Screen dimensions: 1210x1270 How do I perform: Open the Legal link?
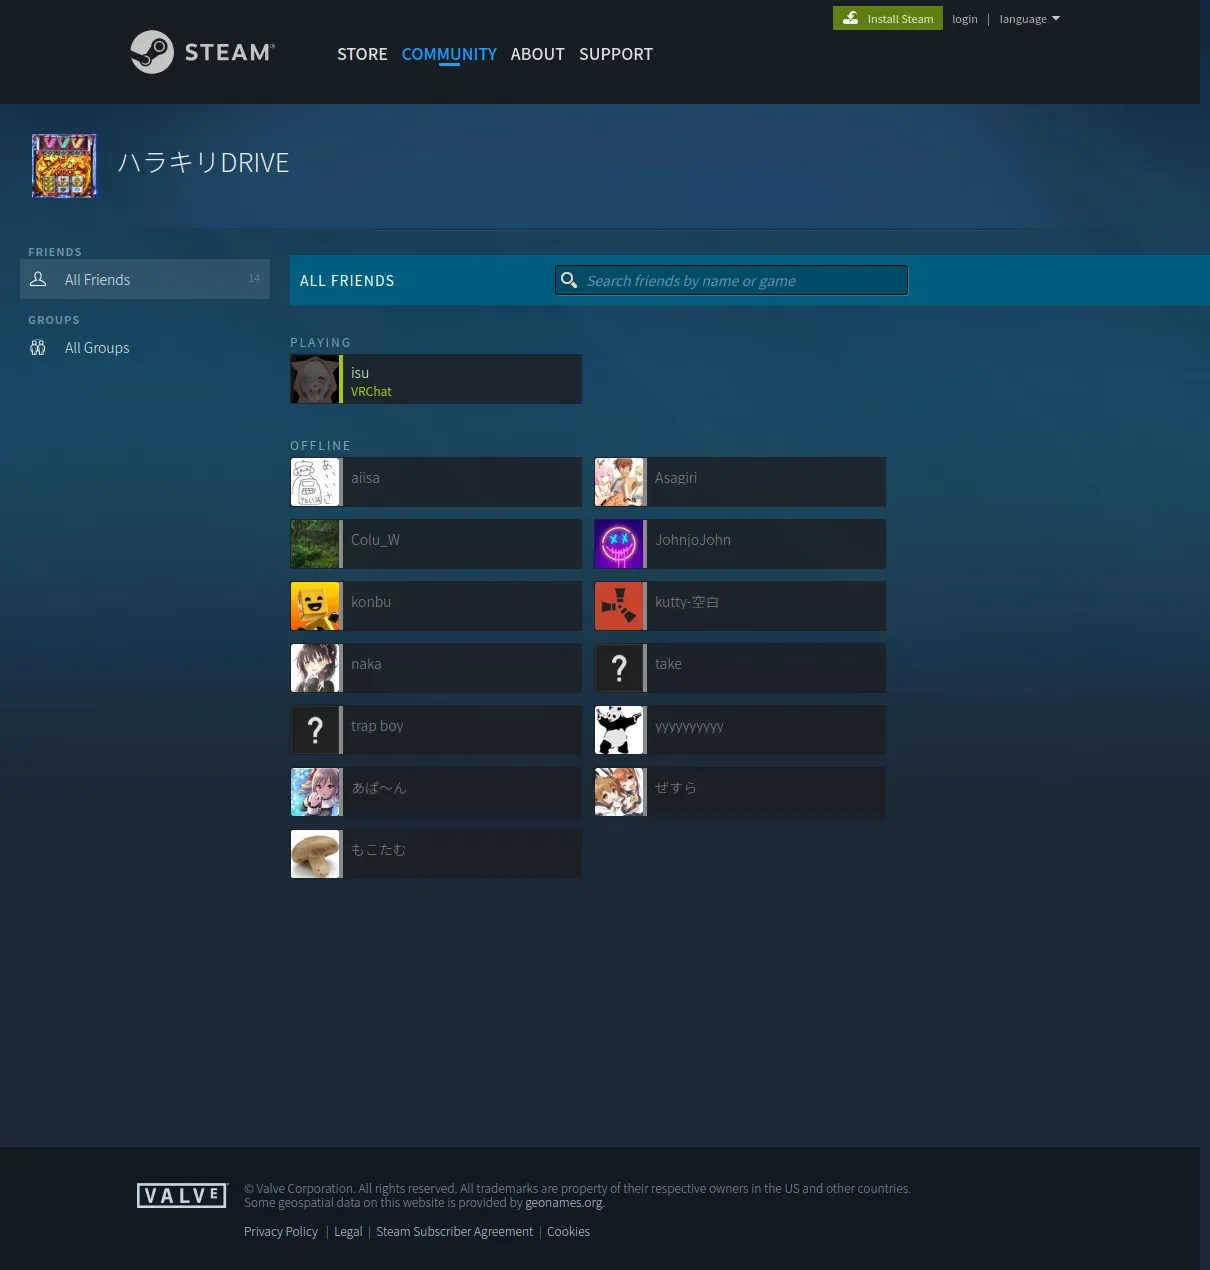348,1231
